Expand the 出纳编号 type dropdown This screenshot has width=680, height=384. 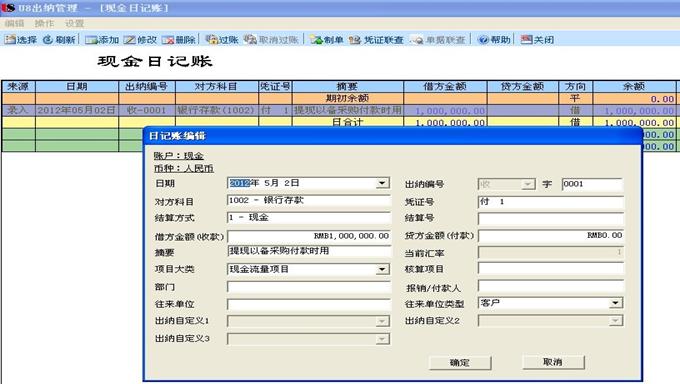(528, 184)
